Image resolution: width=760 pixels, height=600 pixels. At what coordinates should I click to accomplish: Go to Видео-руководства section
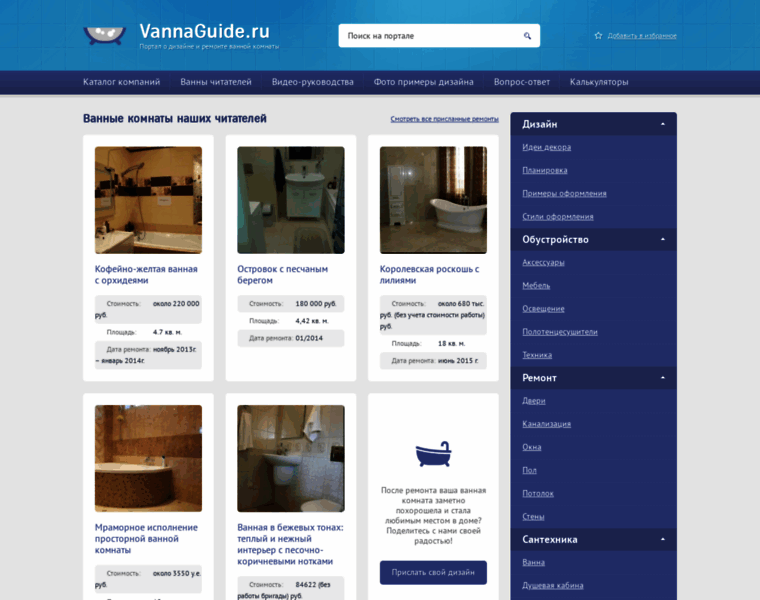click(313, 82)
